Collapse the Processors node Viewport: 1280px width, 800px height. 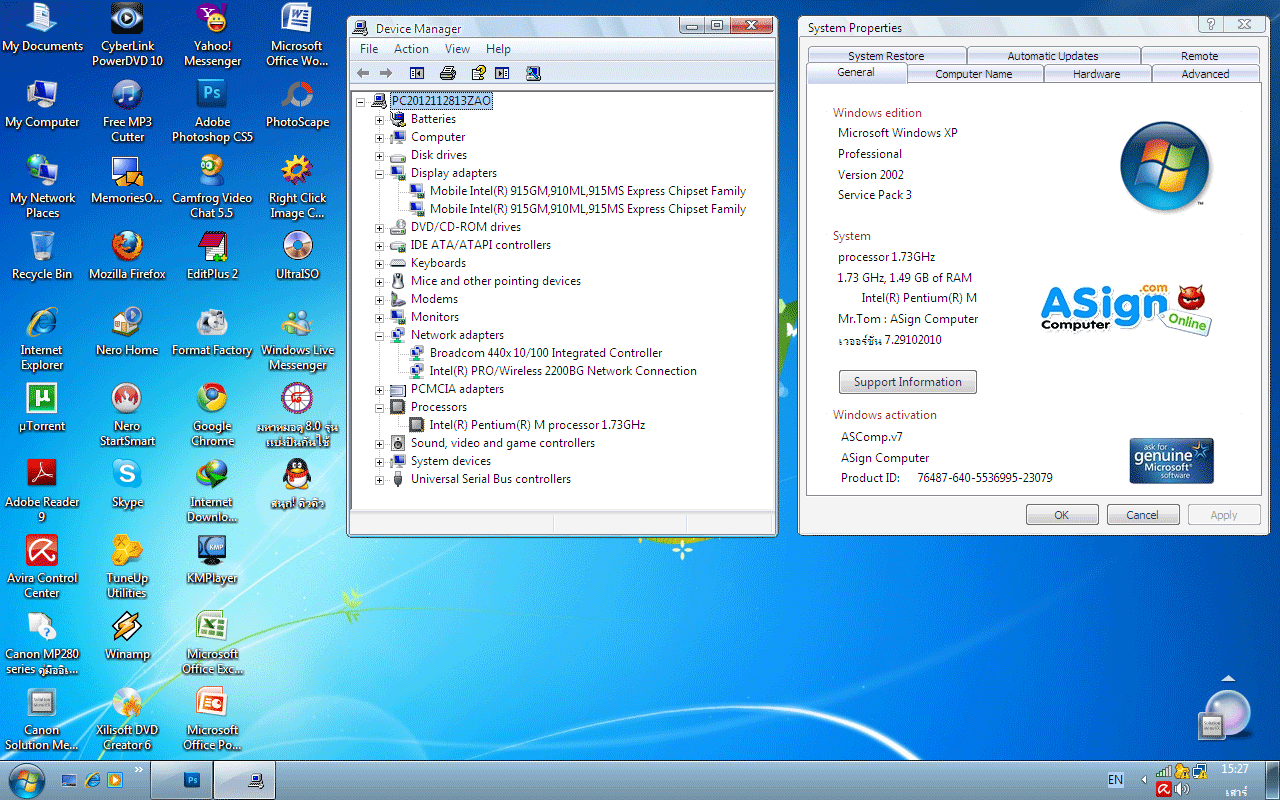click(379, 407)
